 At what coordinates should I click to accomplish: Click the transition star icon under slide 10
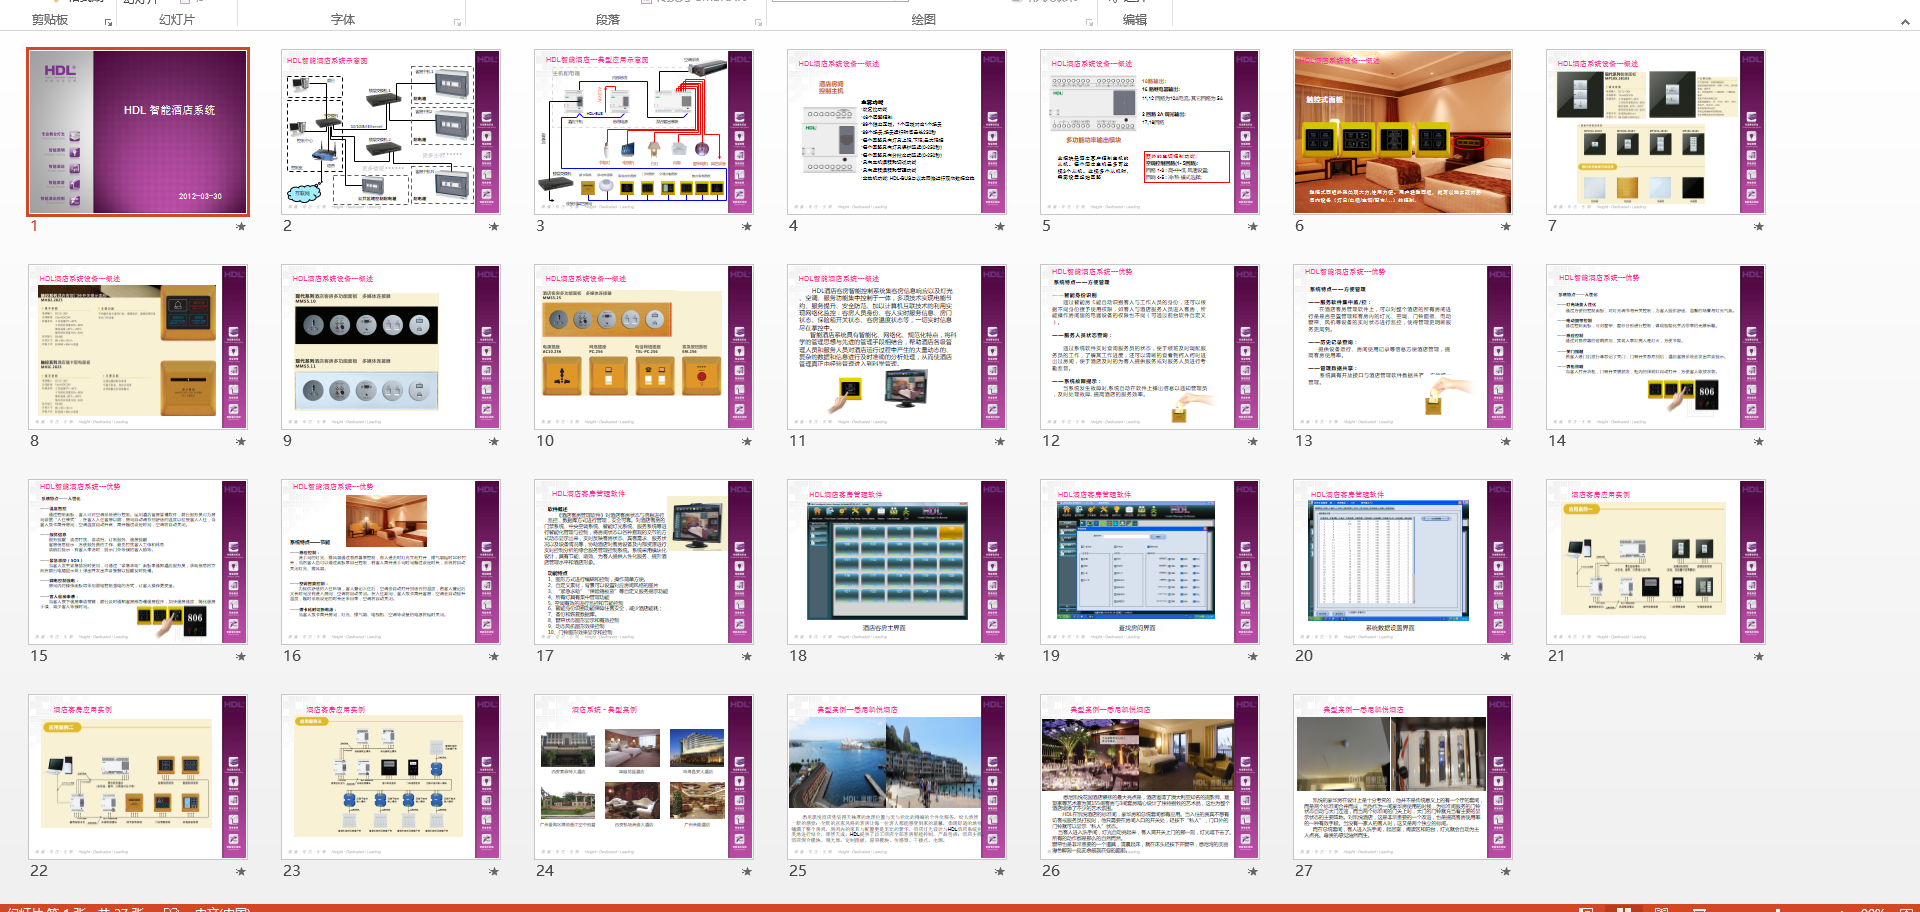(746, 442)
